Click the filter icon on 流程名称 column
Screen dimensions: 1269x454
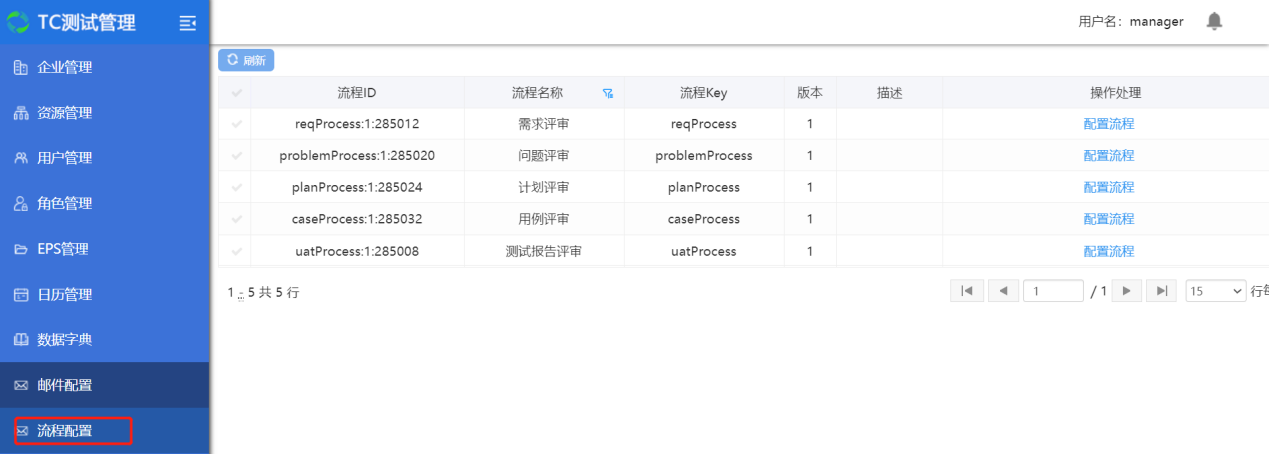point(607,94)
